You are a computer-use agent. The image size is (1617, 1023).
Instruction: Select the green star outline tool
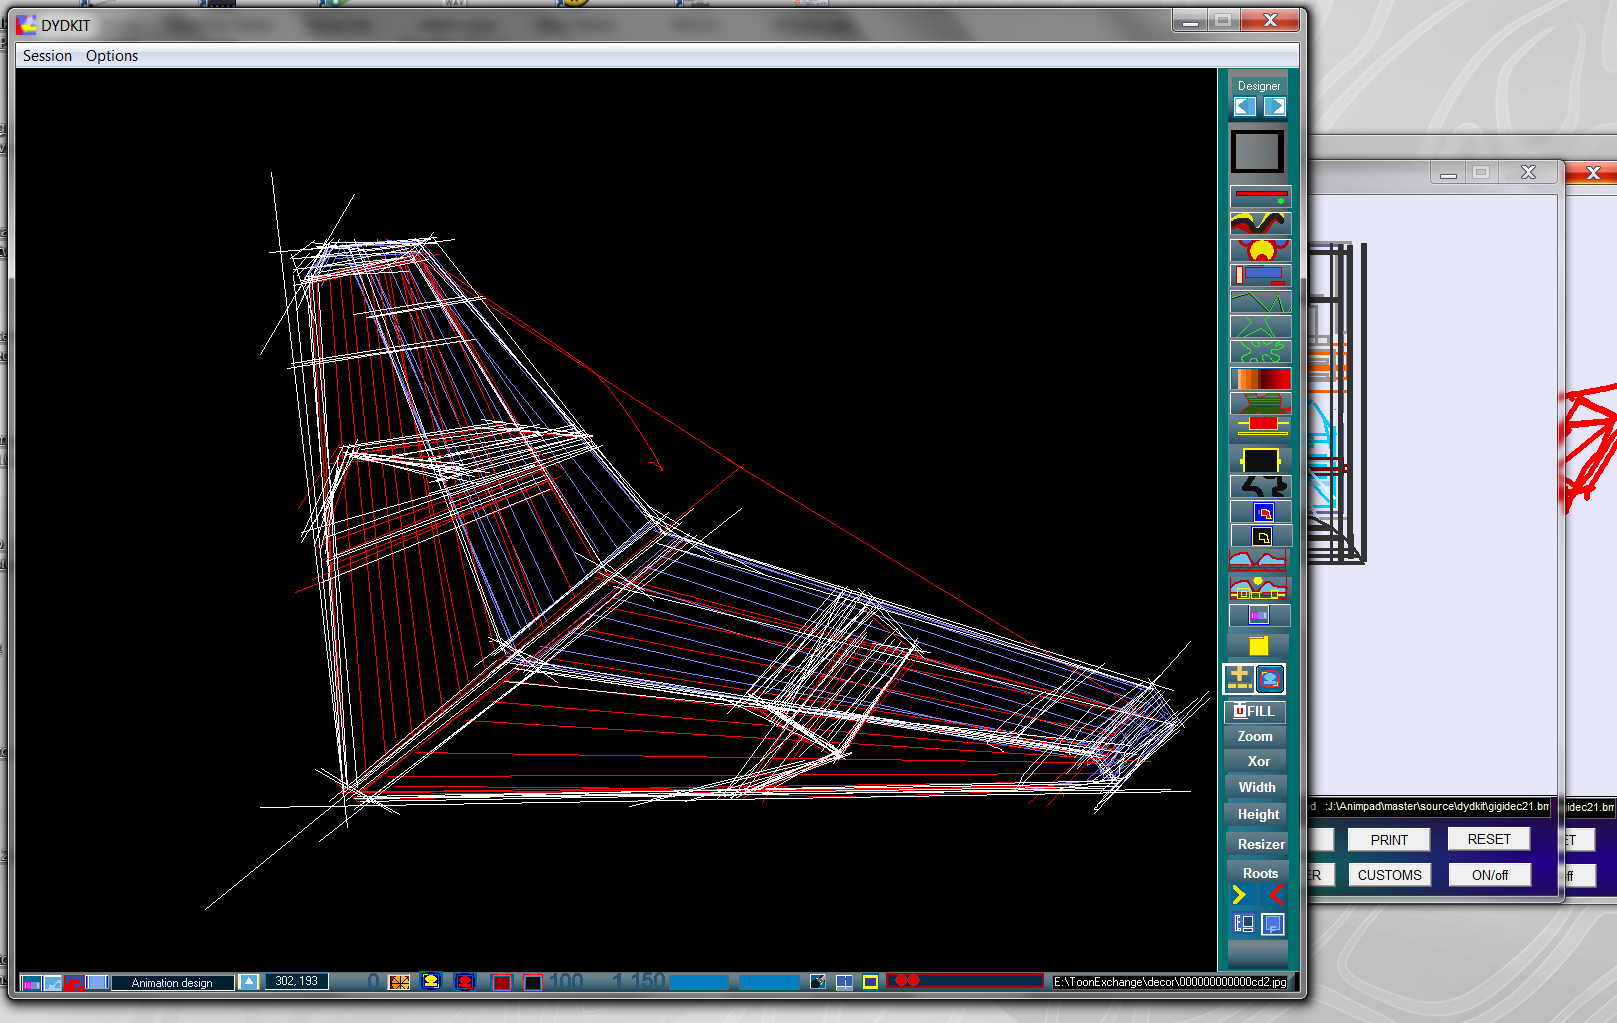pyautogui.click(x=1260, y=327)
